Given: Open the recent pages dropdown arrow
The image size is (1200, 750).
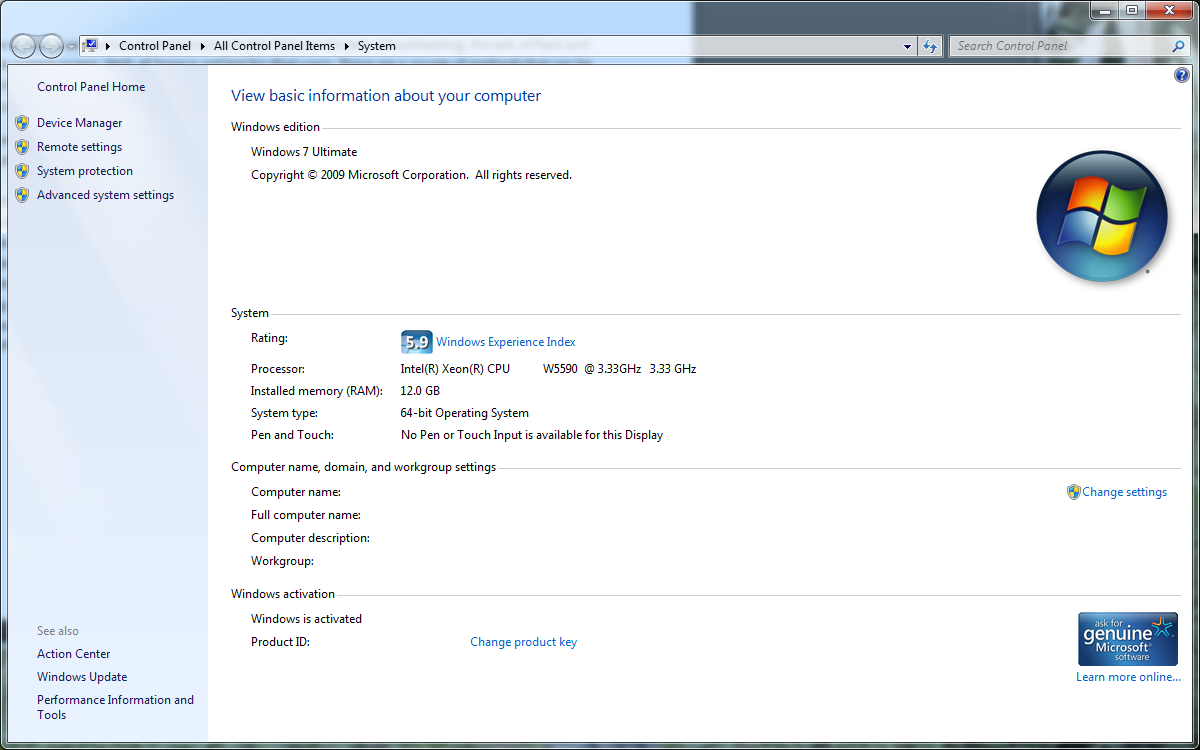Looking at the screenshot, I should 71,46.
